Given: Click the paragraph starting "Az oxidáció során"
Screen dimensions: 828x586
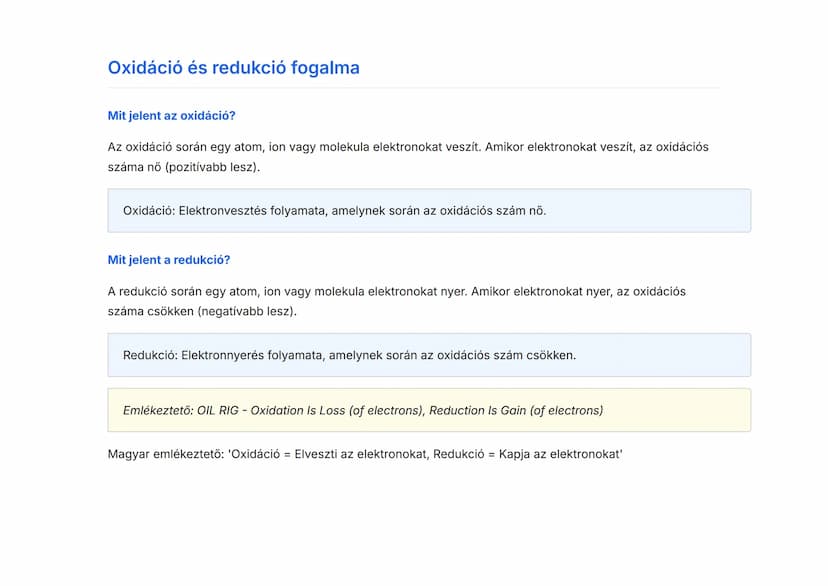Looking at the screenshot, I should point(408,156).
